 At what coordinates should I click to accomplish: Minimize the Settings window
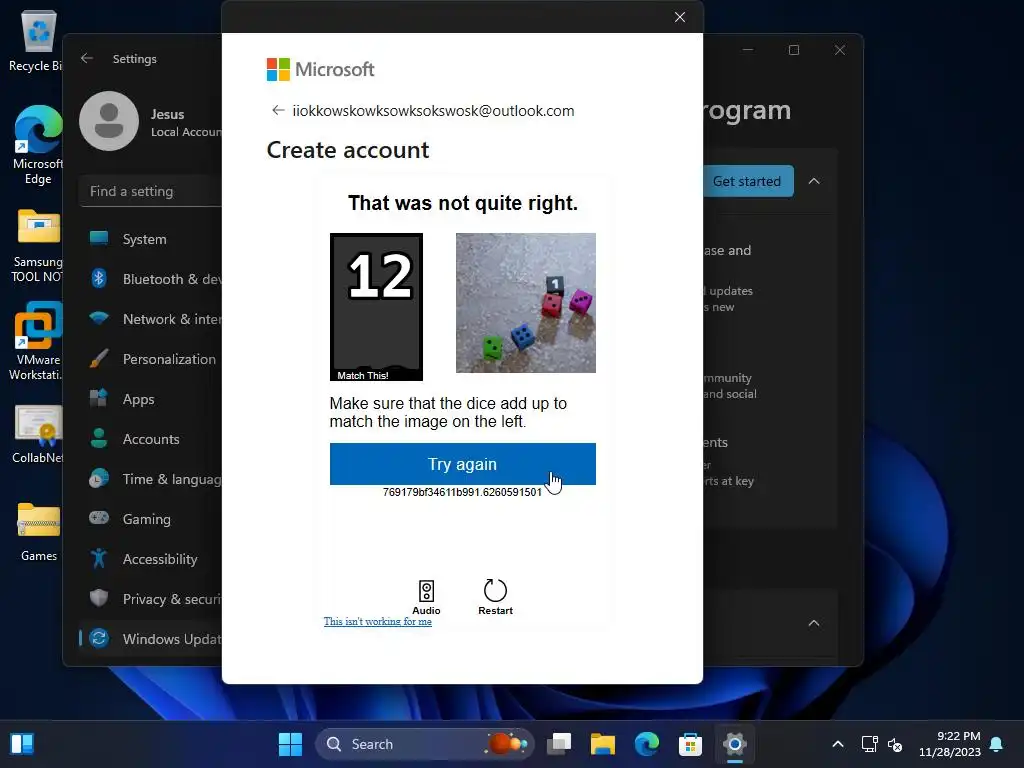pos(748,50)
